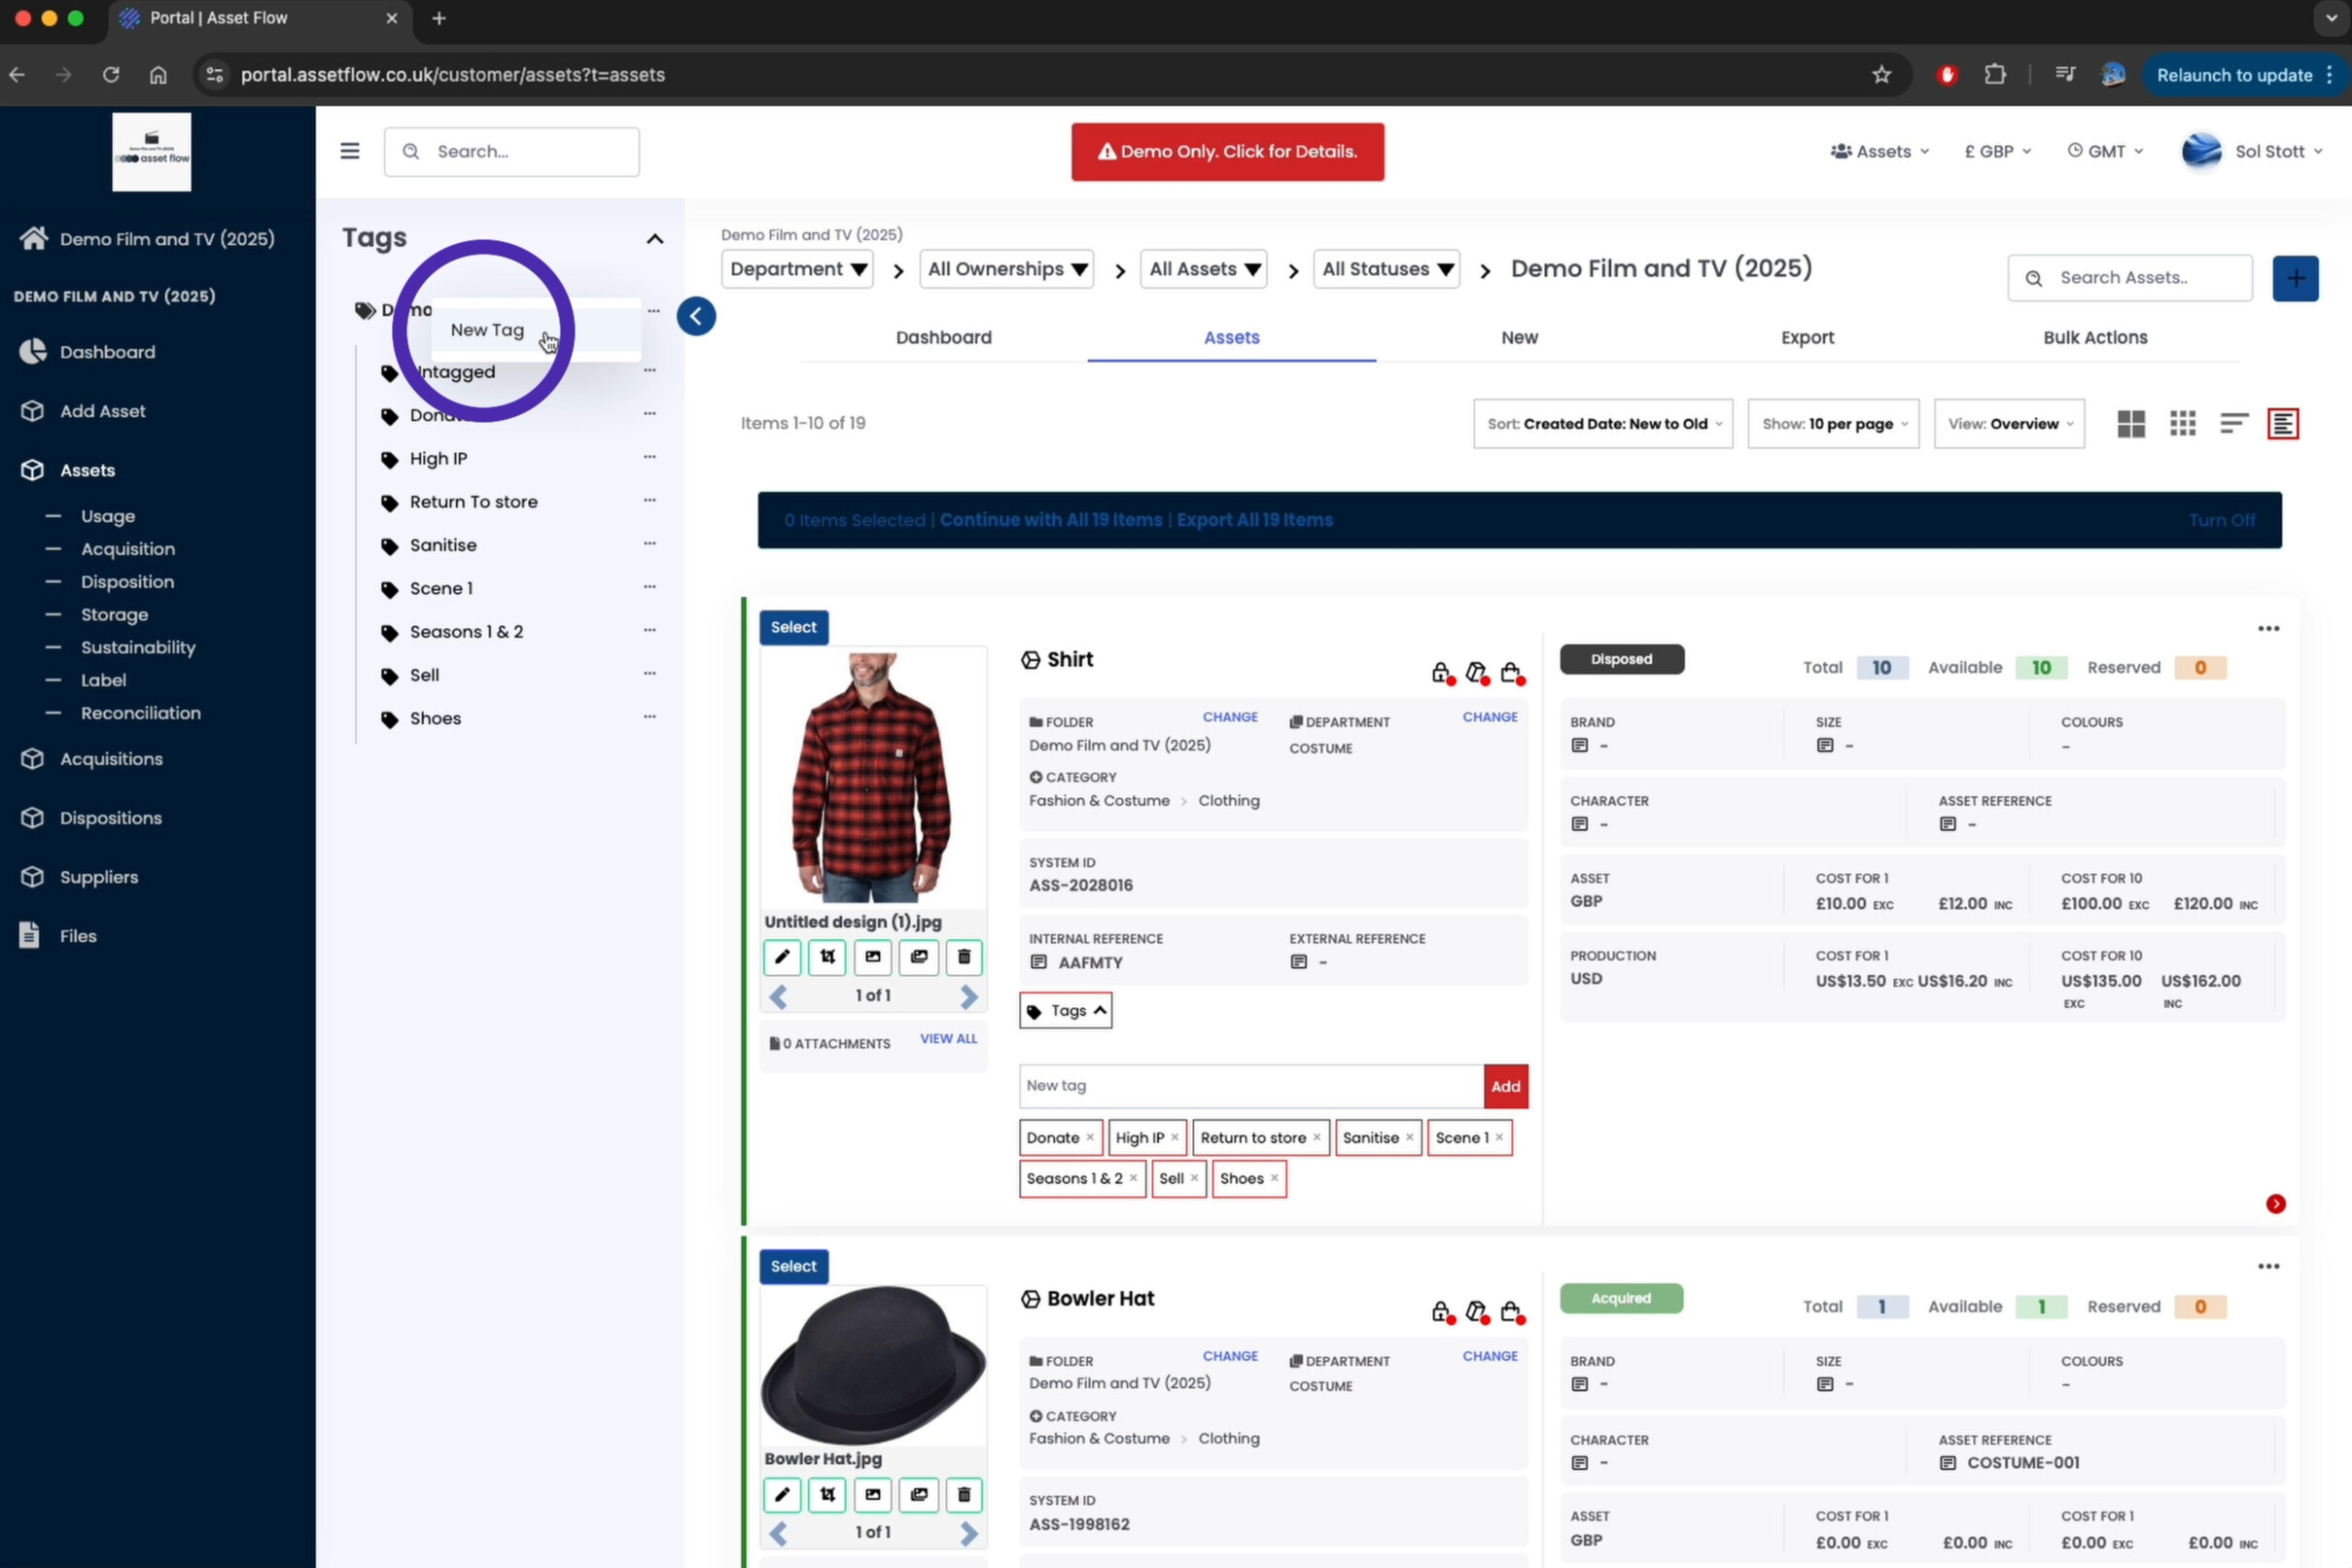The height and width of the screenshot is (1568, 2352).
Task: Open Files in left sidebar
Action: point(78,936)
